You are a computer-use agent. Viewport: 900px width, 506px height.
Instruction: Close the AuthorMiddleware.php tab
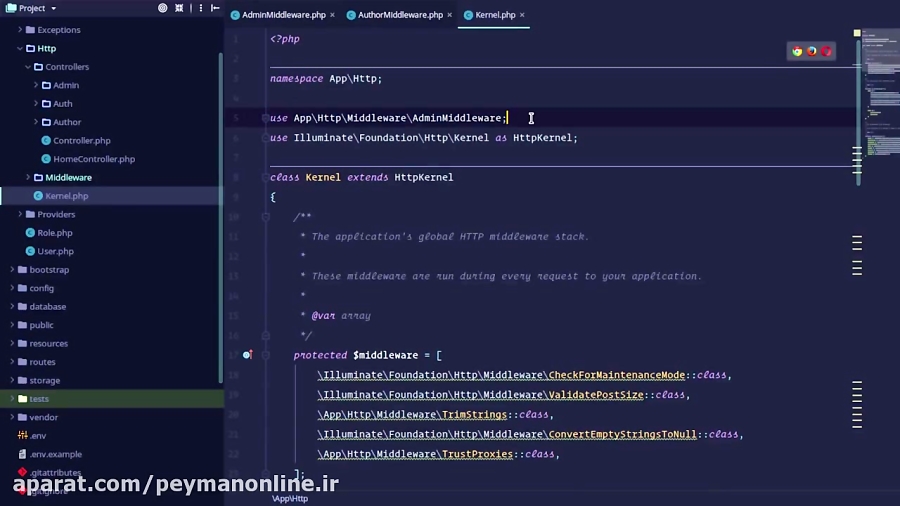(449, 15)
